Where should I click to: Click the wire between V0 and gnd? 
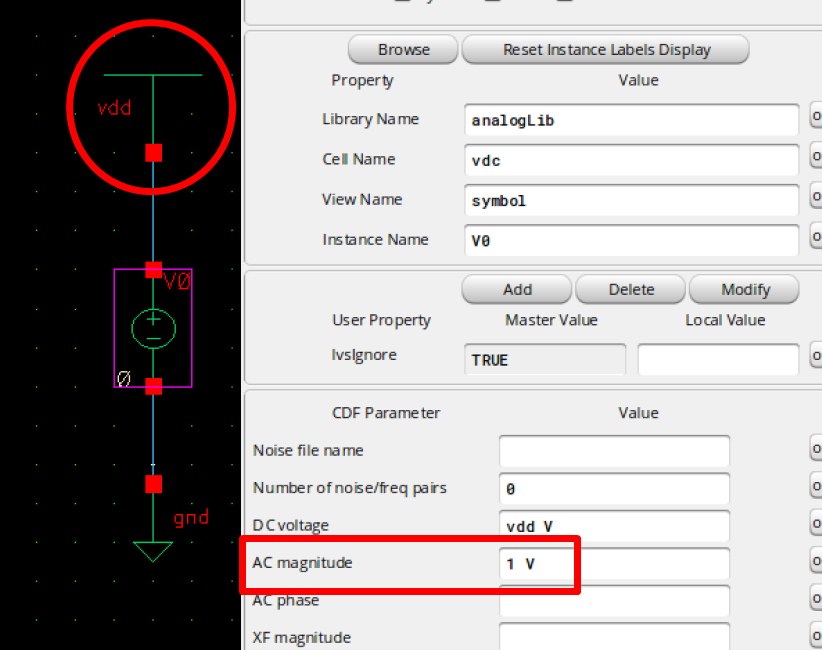[153, 435]
